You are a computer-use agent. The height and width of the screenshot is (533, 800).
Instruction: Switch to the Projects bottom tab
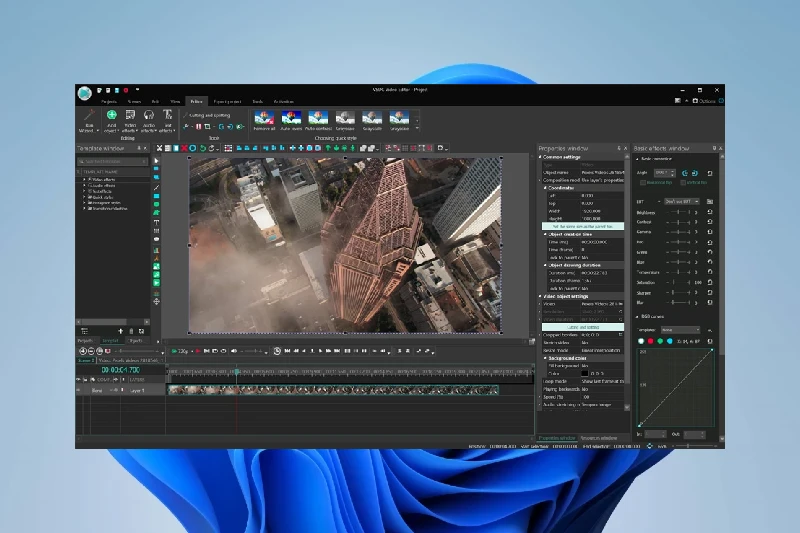point(85,341)
